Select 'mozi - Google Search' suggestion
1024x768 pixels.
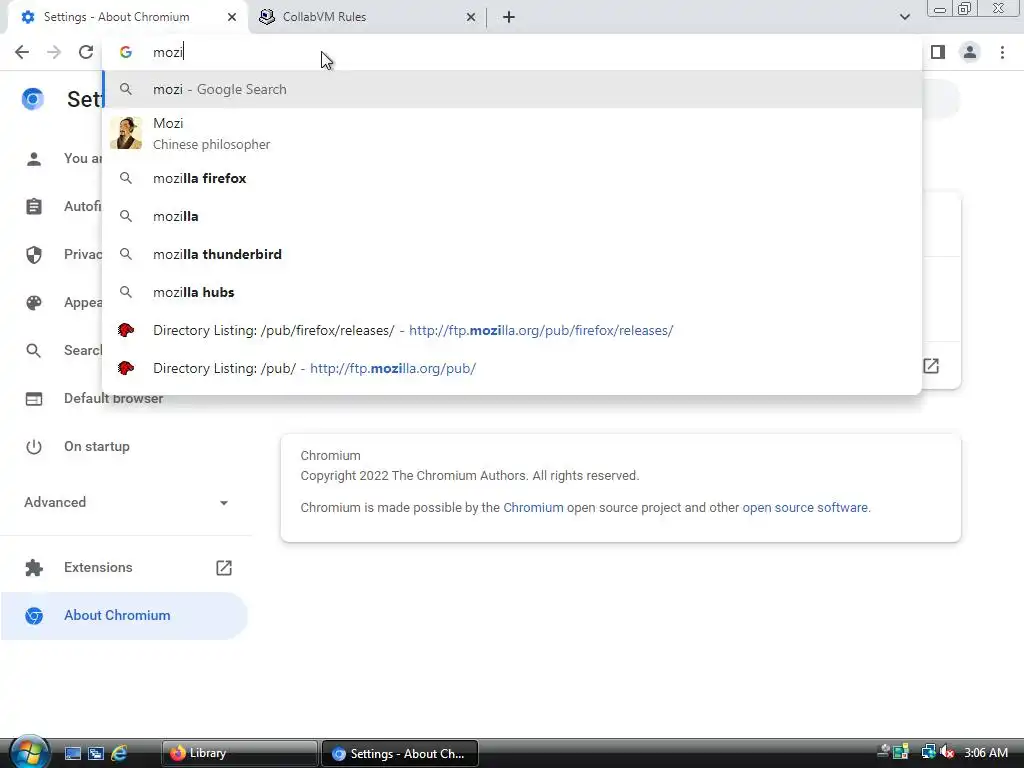[x=512, y=89]
